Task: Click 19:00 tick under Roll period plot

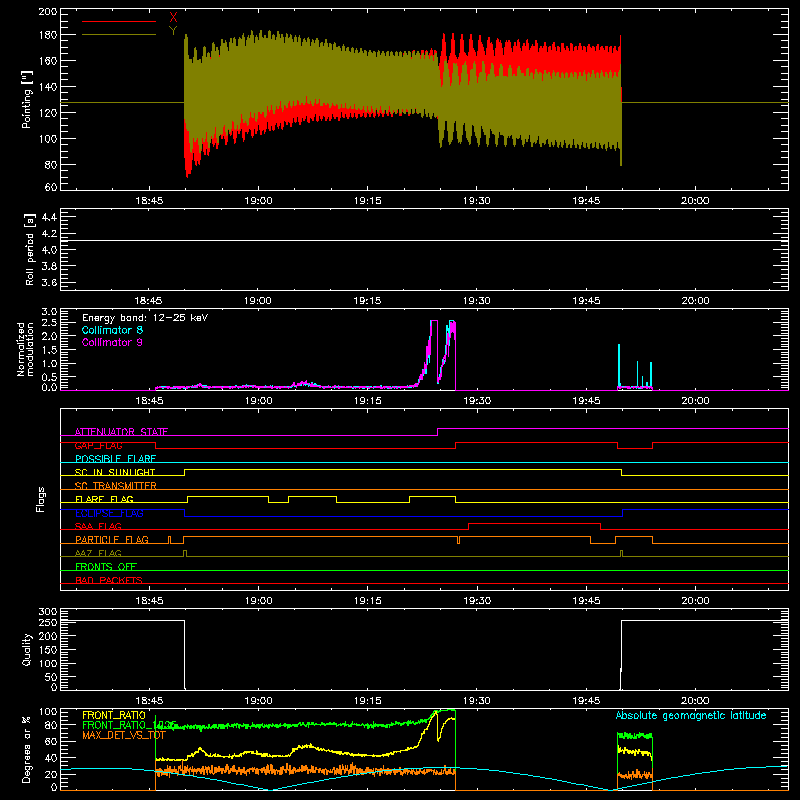Action: click(258, 301)
